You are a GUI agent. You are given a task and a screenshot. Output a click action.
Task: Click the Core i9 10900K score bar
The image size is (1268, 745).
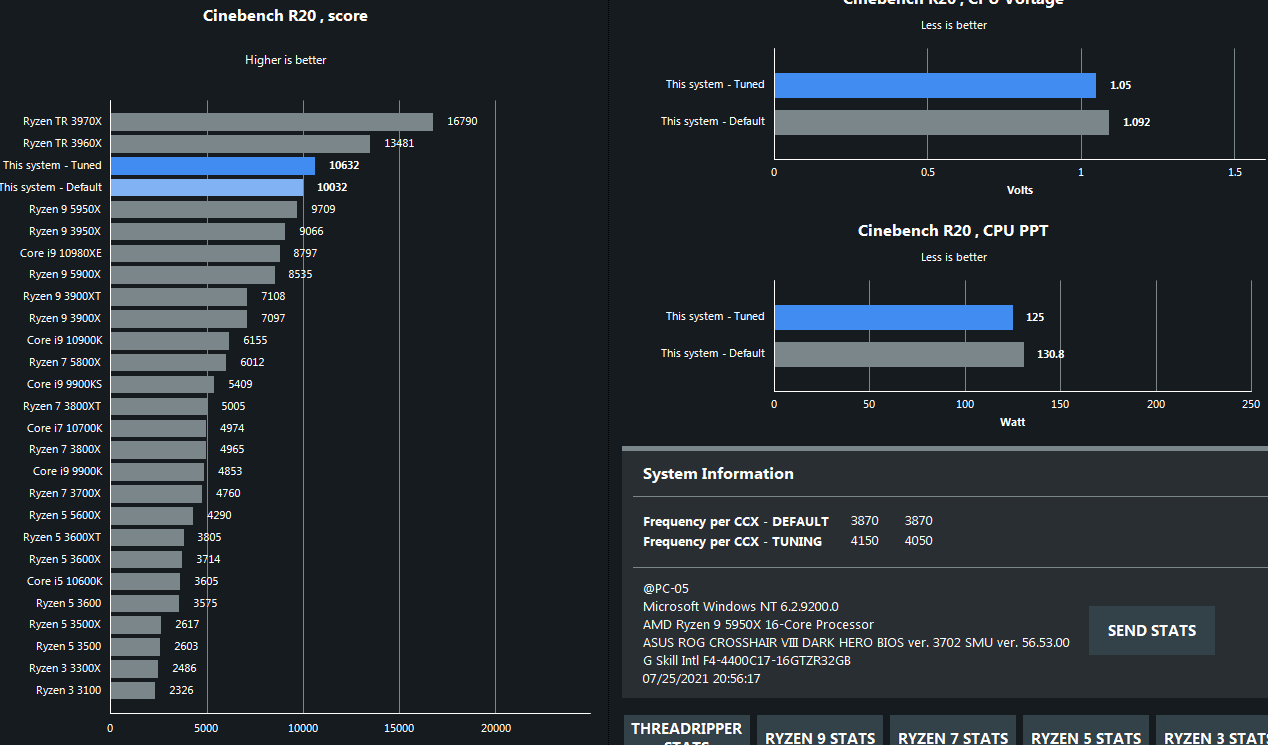[169, 340]
